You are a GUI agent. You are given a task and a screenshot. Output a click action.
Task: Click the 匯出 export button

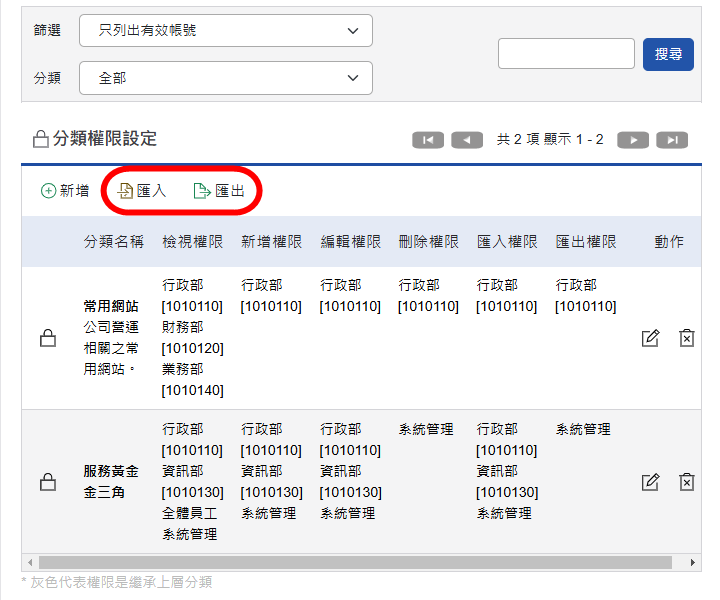point(219,191)
